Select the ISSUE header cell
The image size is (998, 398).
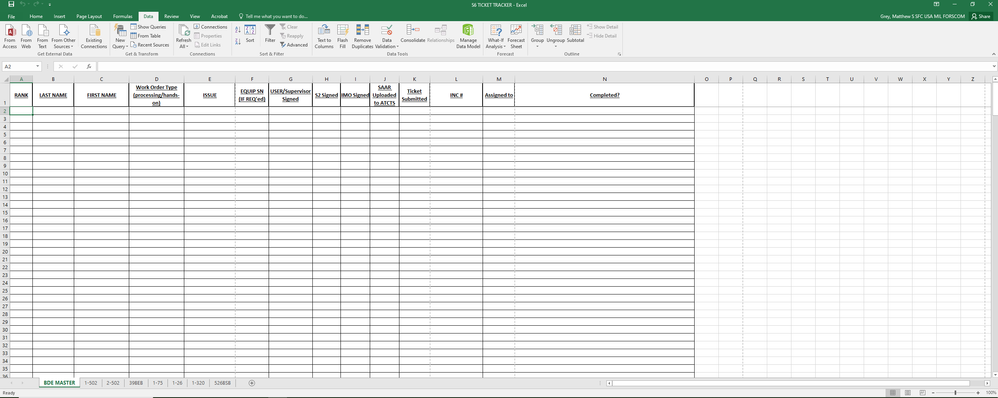click(209, 95)
